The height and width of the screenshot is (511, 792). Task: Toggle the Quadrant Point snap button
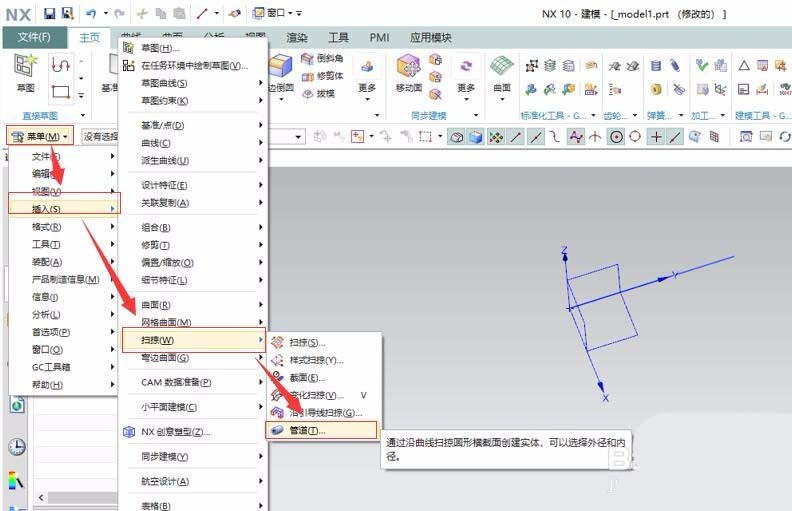[635, 137]
